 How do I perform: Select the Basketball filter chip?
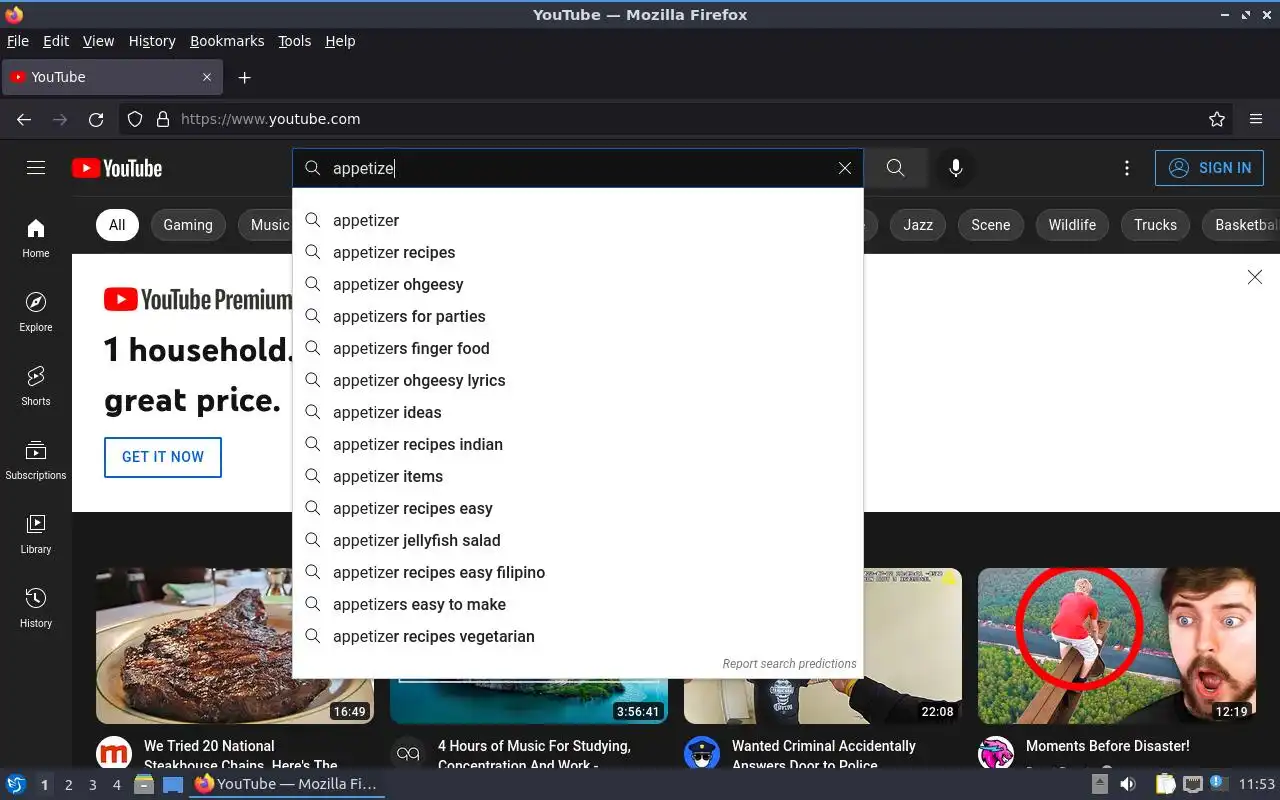click(1241, 225)
